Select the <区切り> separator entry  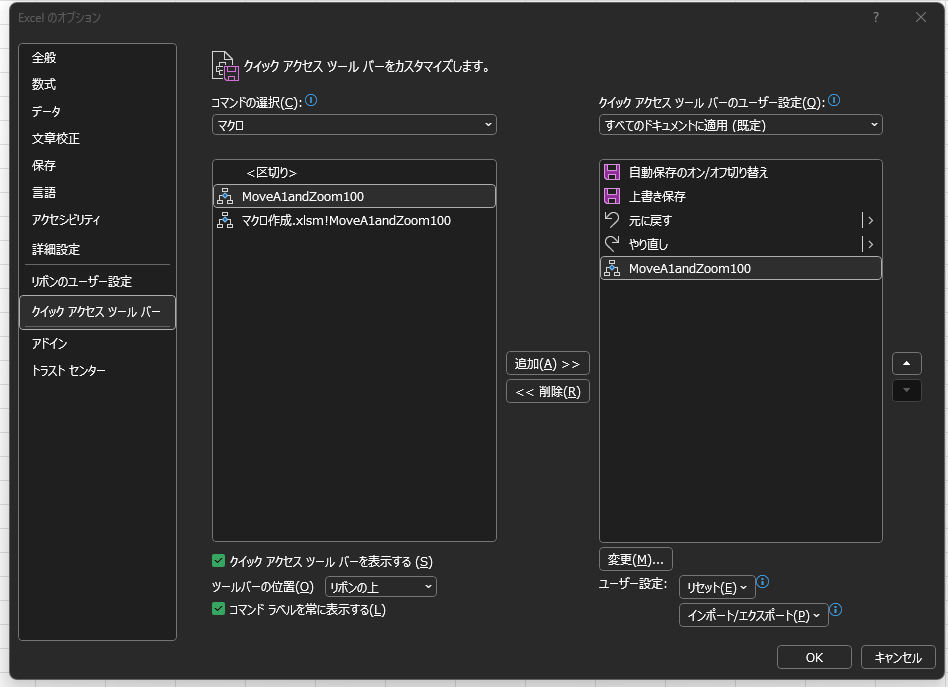tap(354, 172)
